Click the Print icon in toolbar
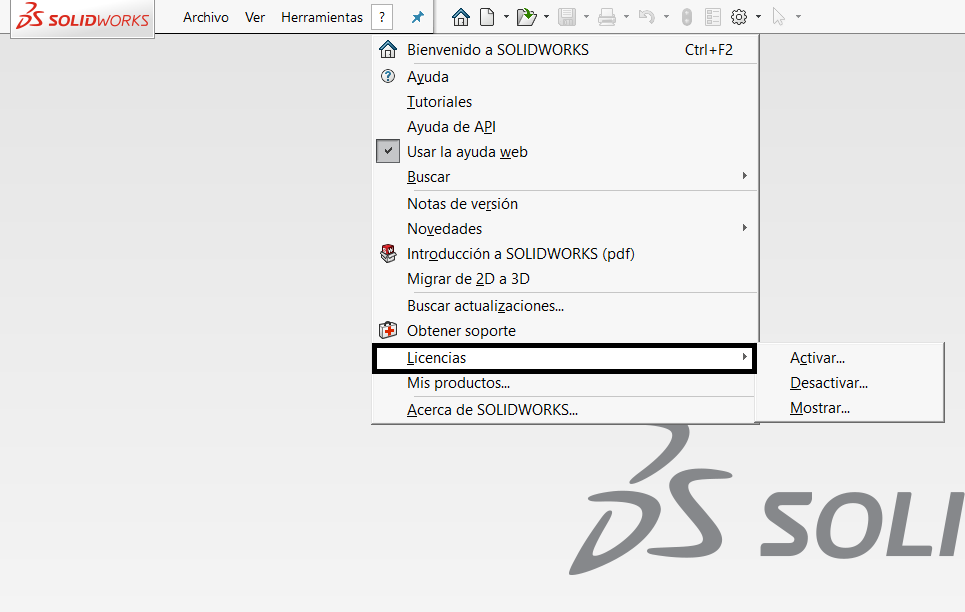 pos(607,17)
